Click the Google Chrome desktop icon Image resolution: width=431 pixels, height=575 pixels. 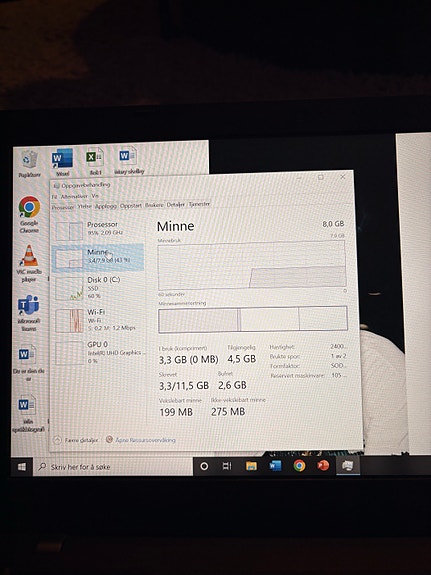click(29, 215)
